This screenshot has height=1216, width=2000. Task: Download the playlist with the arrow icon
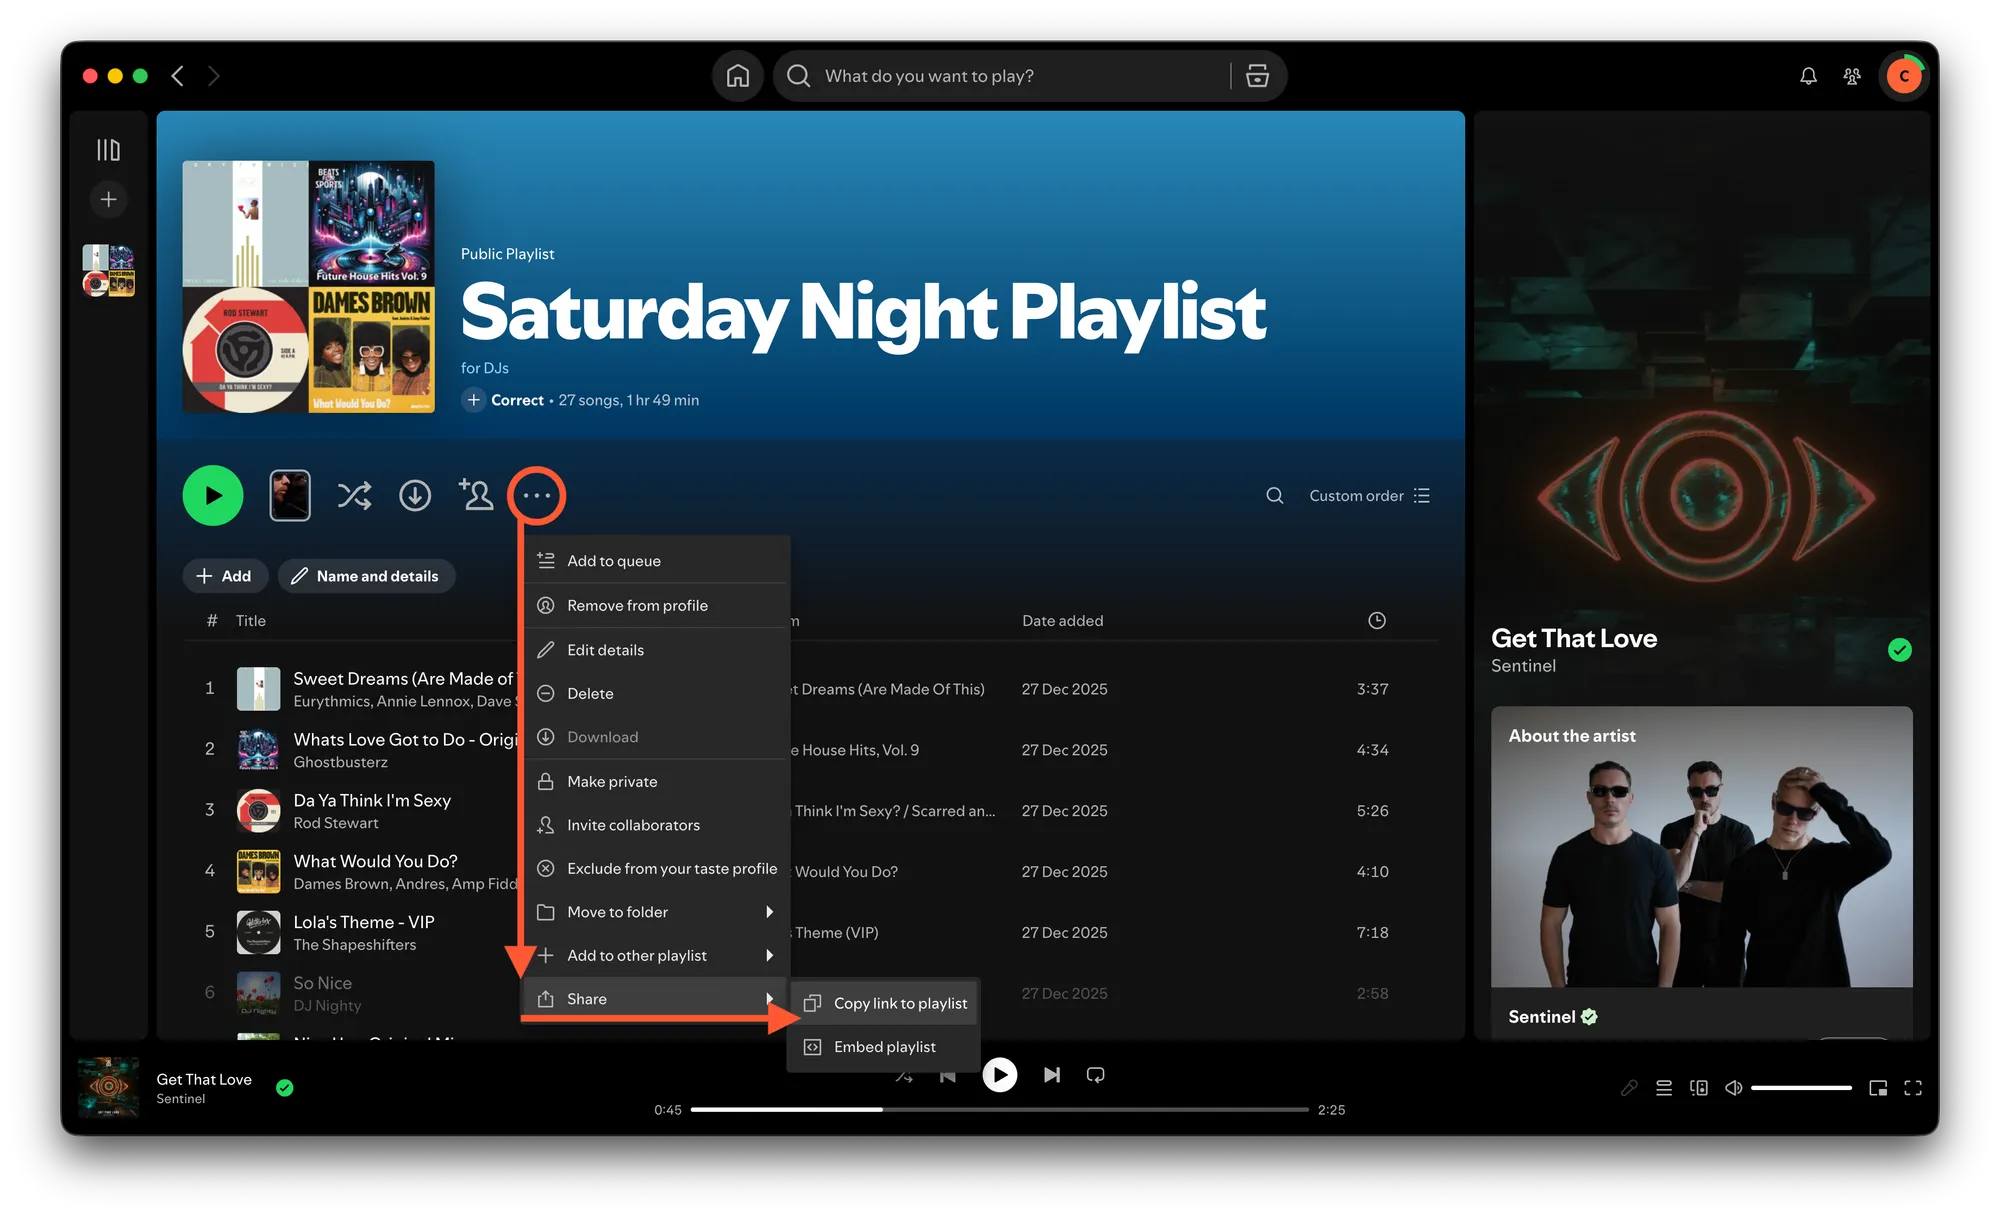(x=415, y=495)
